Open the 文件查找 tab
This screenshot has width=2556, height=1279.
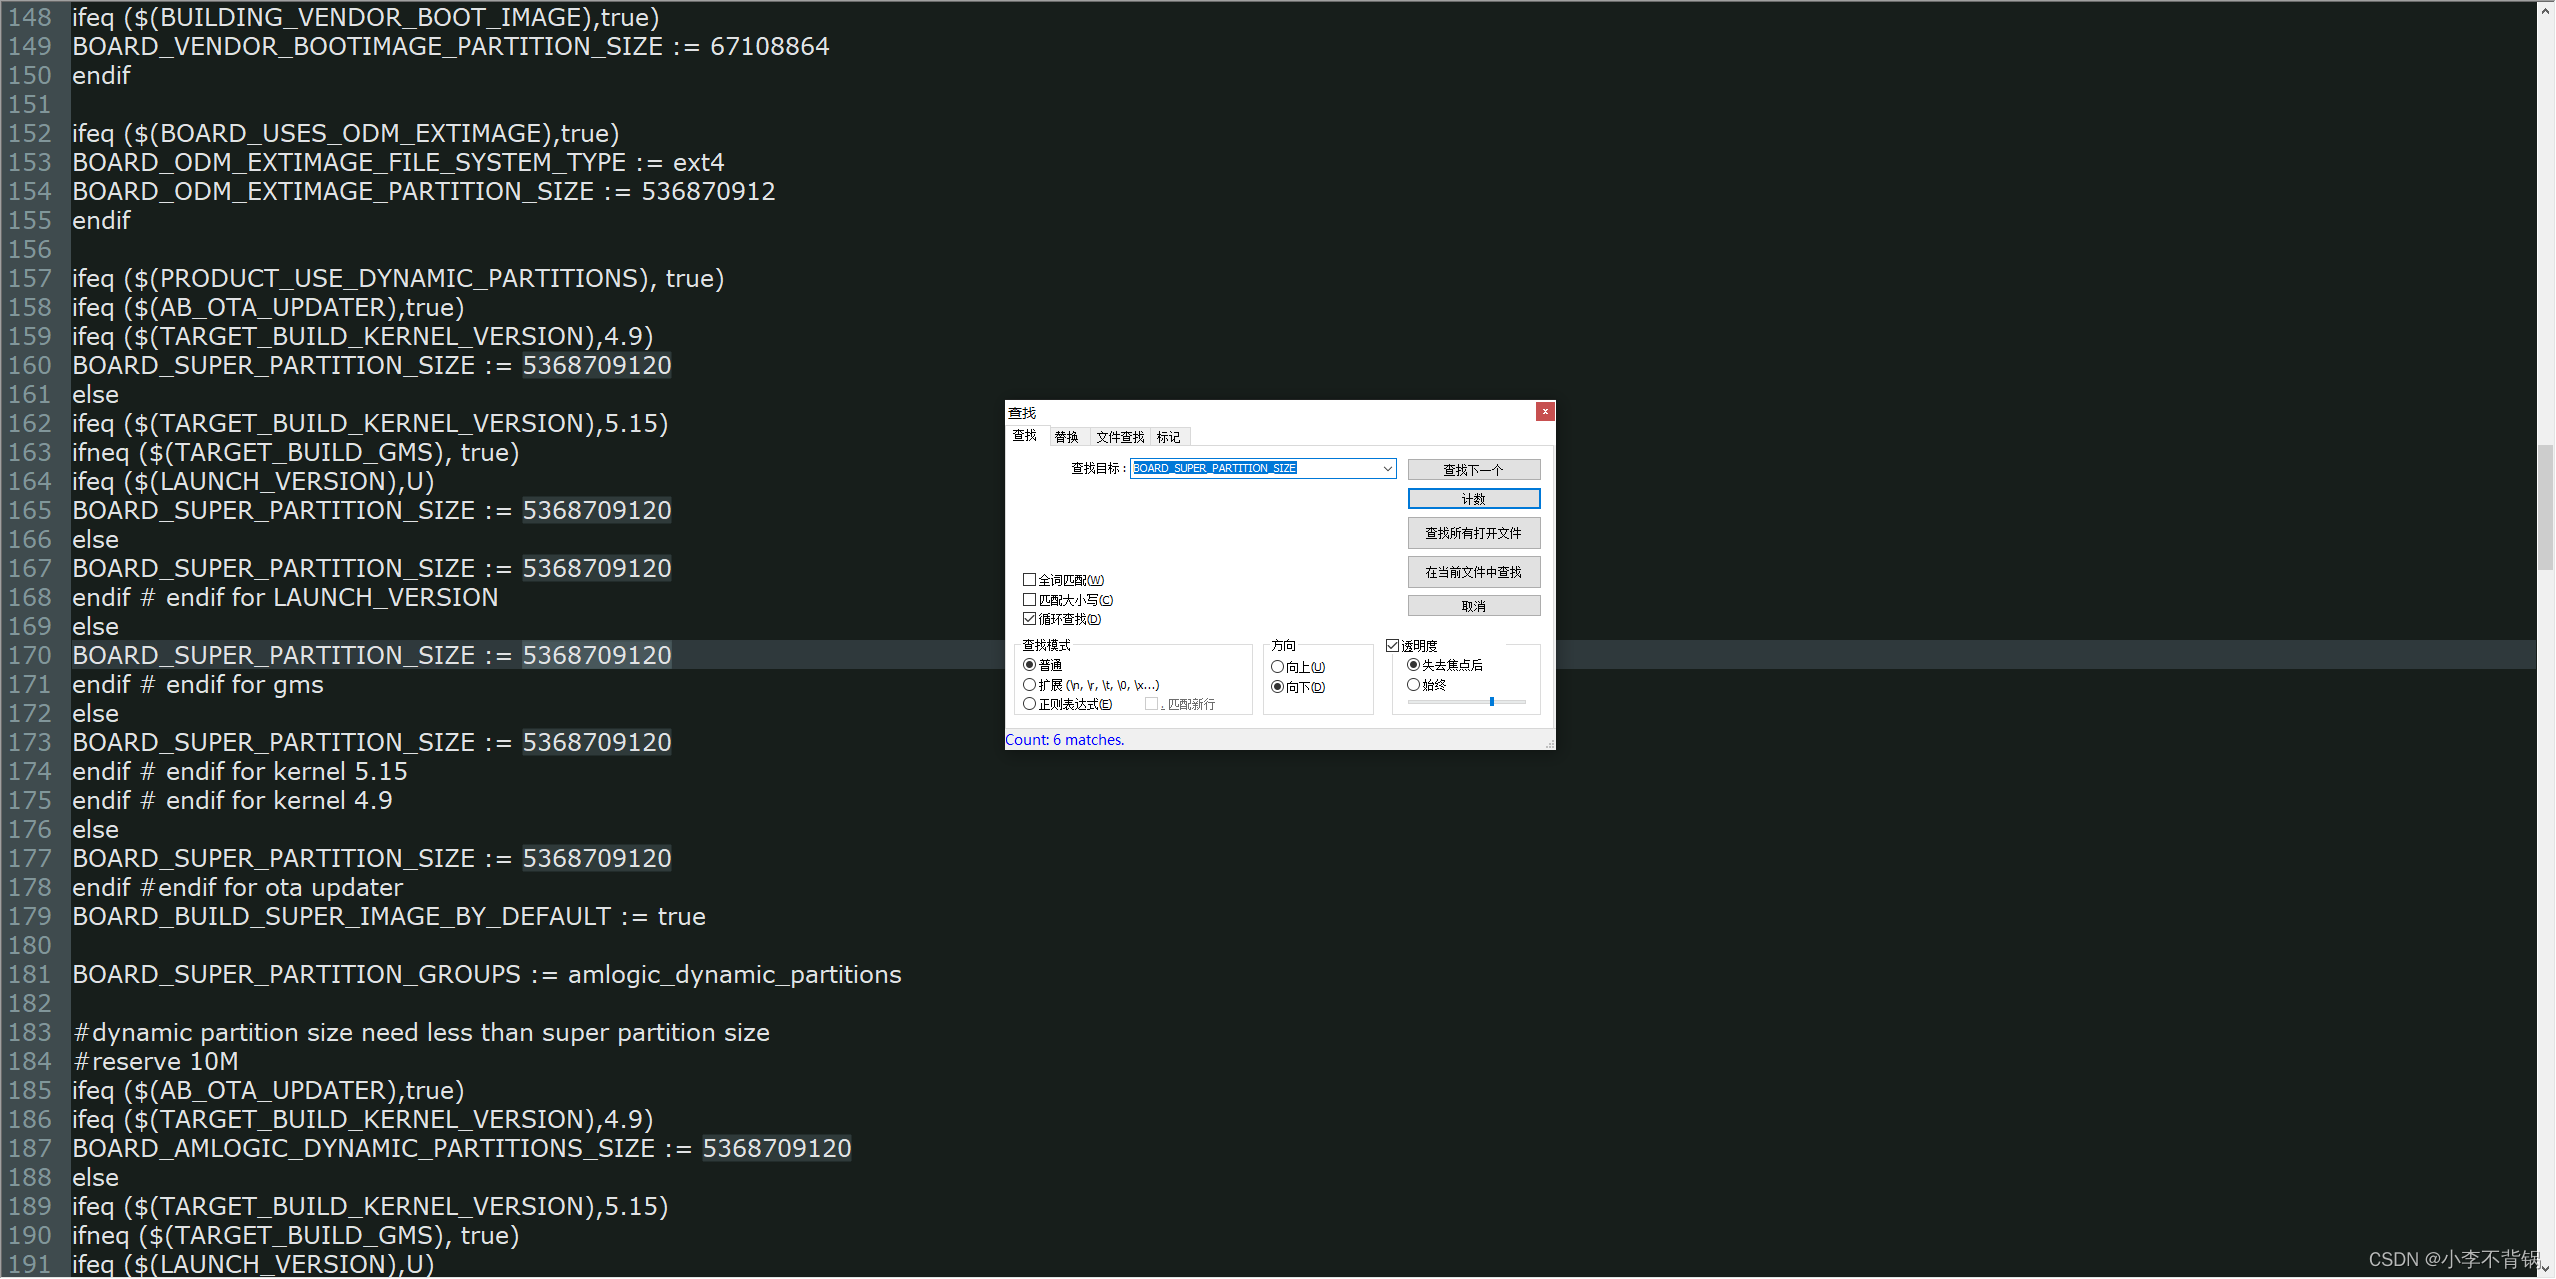pyautogui.click(x=1120, y=437)
